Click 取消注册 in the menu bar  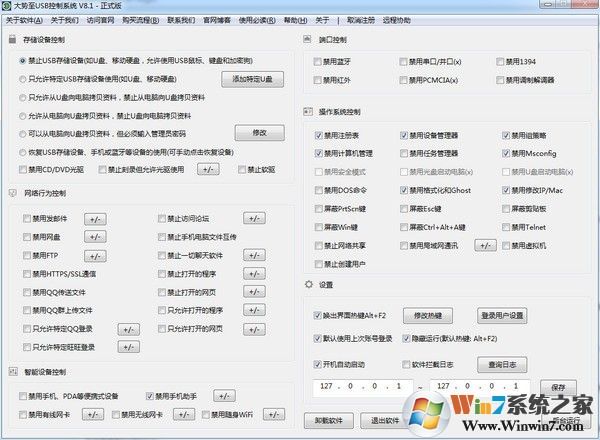[x=361, y=20]
